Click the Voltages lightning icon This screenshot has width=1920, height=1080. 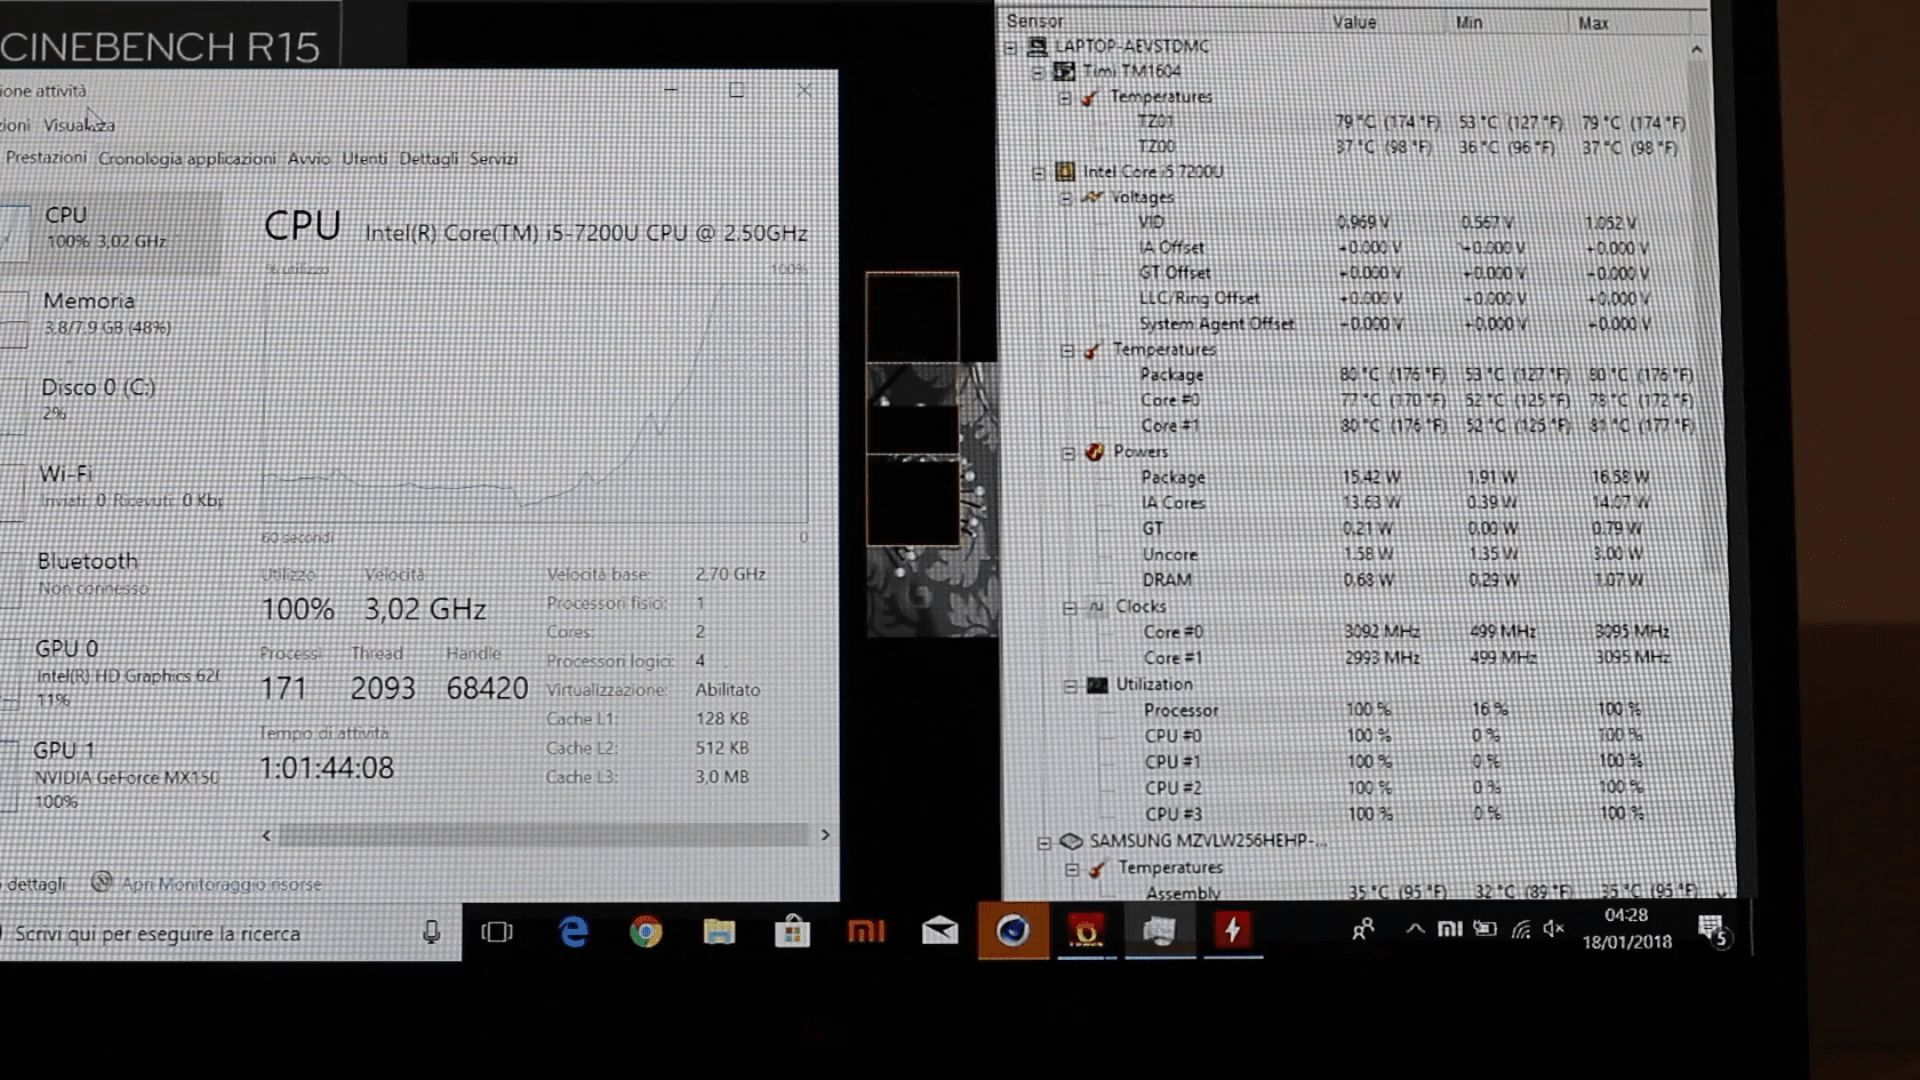(1092, 197)
